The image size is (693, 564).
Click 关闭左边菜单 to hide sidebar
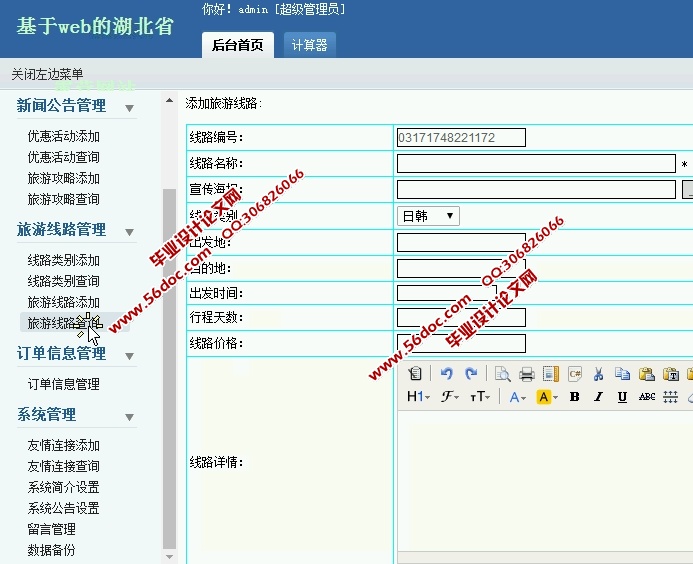(47, 74)
